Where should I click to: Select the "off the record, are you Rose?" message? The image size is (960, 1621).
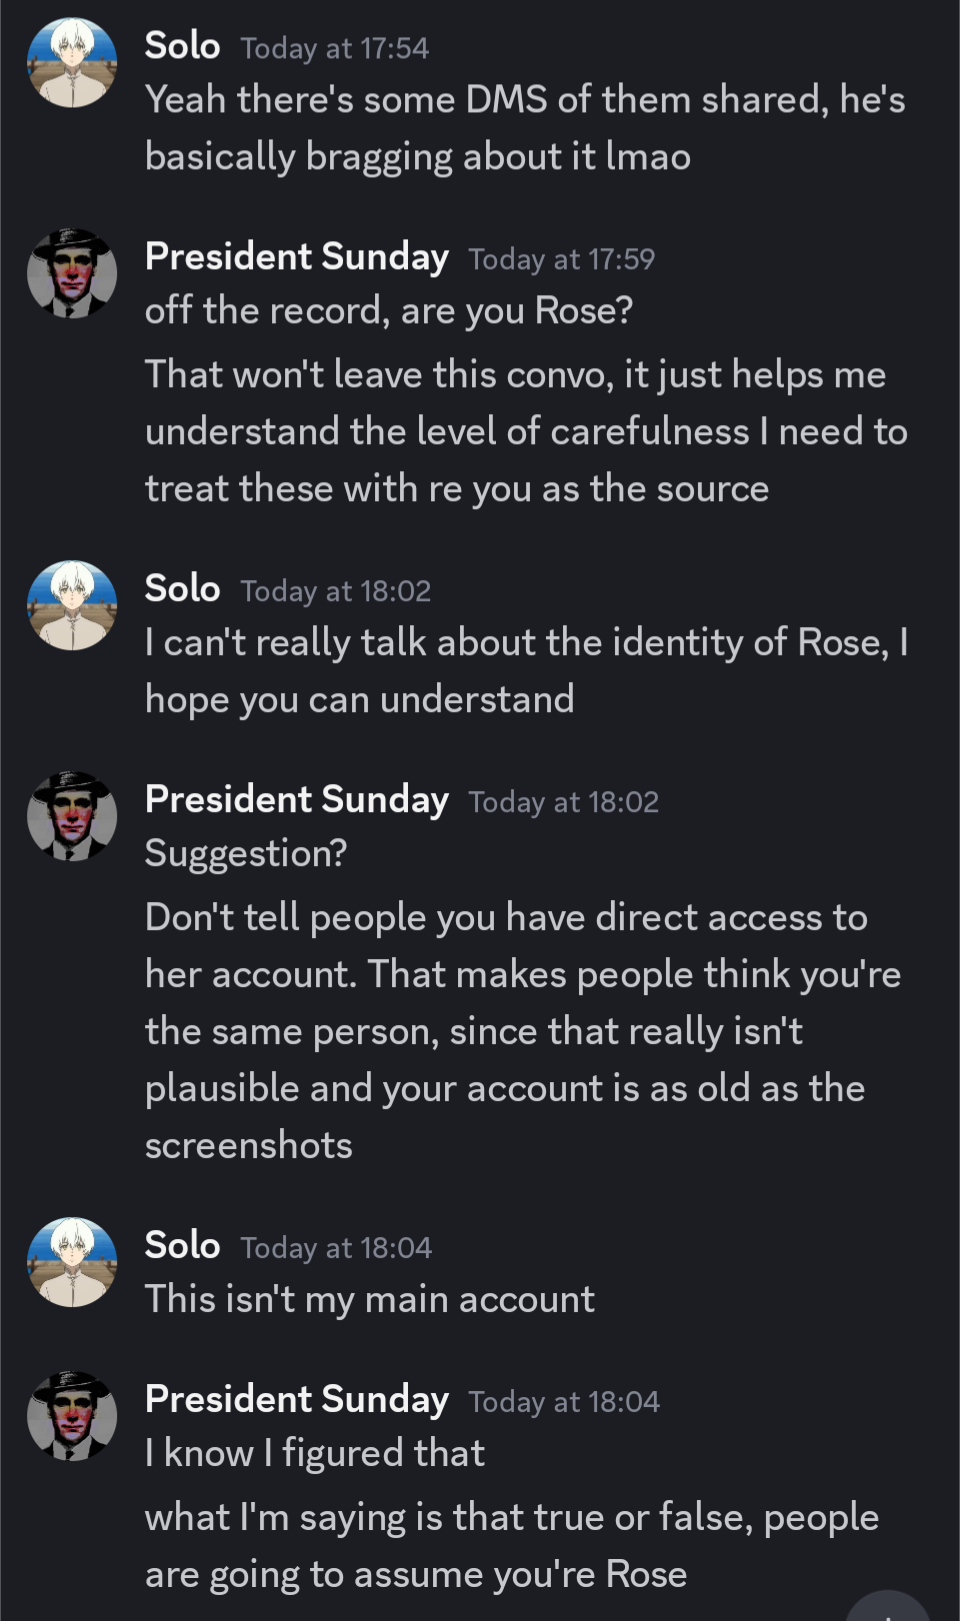[x=388, y=311]
